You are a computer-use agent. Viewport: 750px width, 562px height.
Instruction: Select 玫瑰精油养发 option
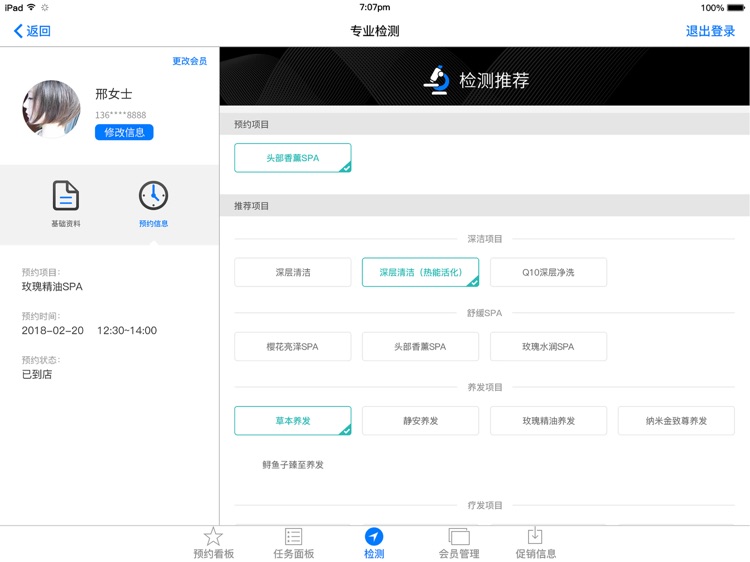click(x=548, y=420)
